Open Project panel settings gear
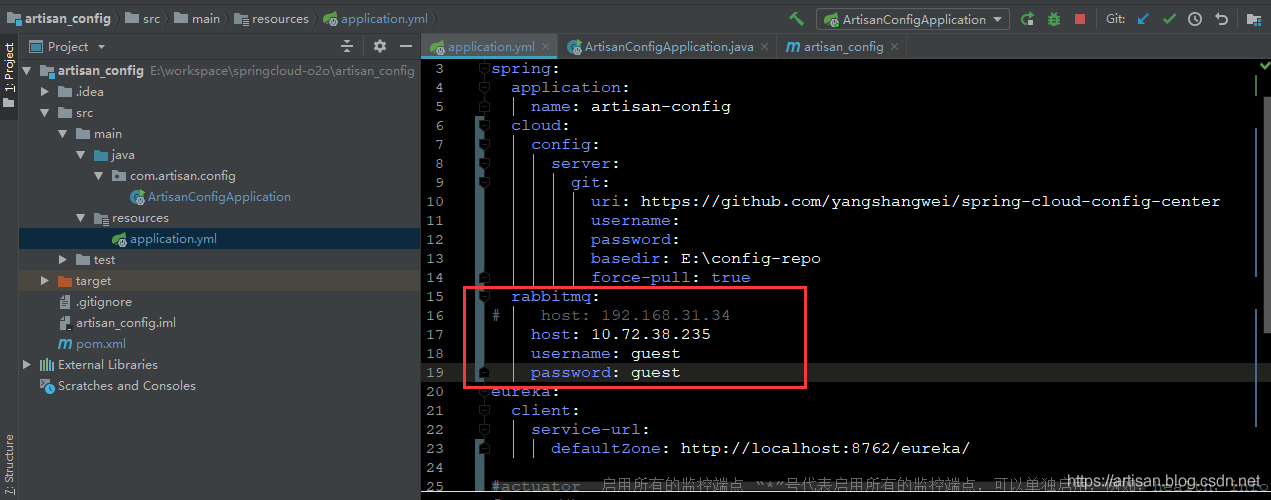 379,46
